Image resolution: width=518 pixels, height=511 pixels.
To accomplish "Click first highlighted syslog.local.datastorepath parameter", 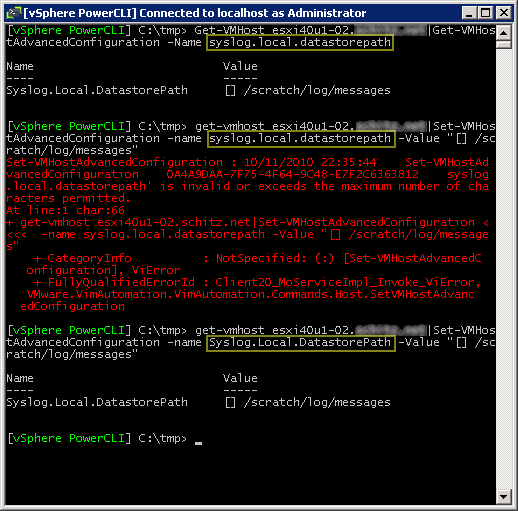I will click(x=300, y=43).
